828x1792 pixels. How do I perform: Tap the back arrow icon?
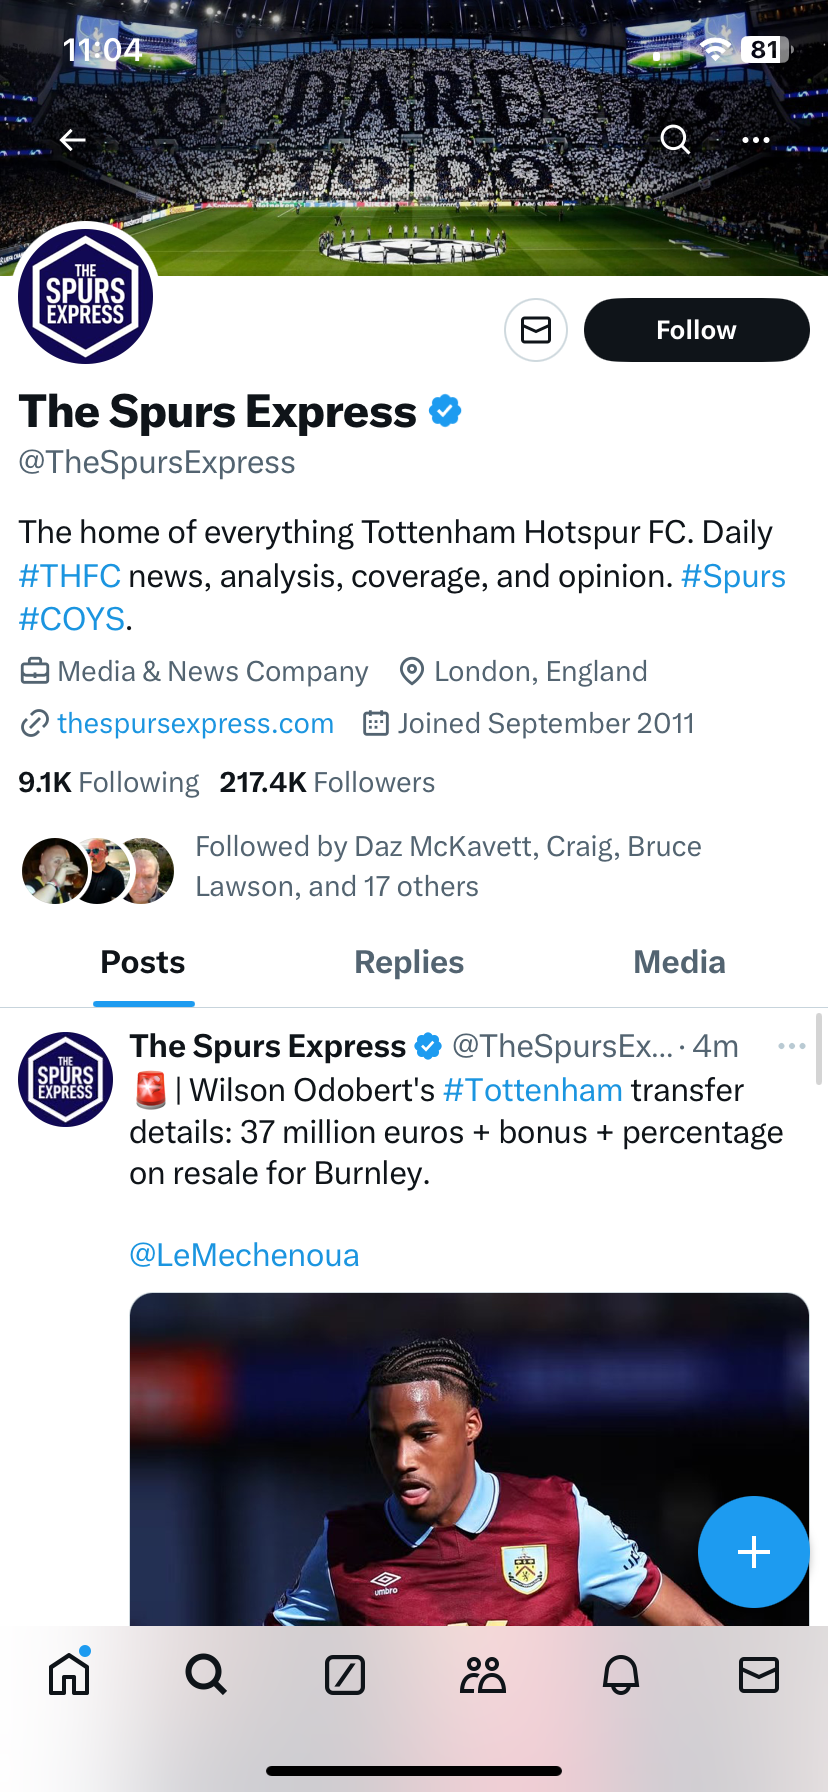pos(73,140)
